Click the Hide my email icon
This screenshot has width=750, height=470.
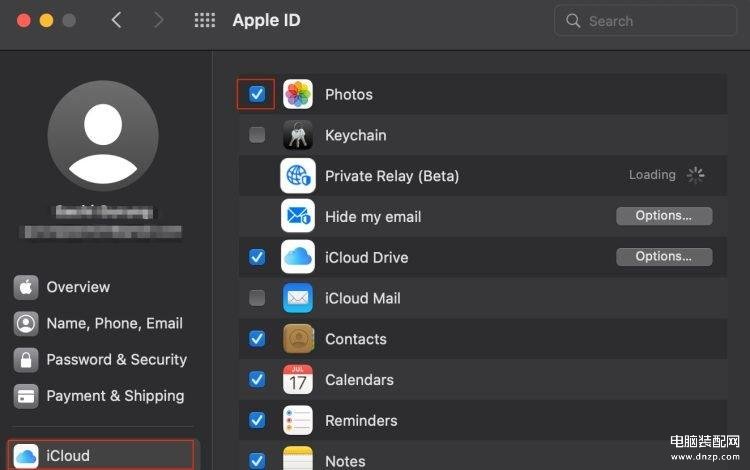point(298,217)
